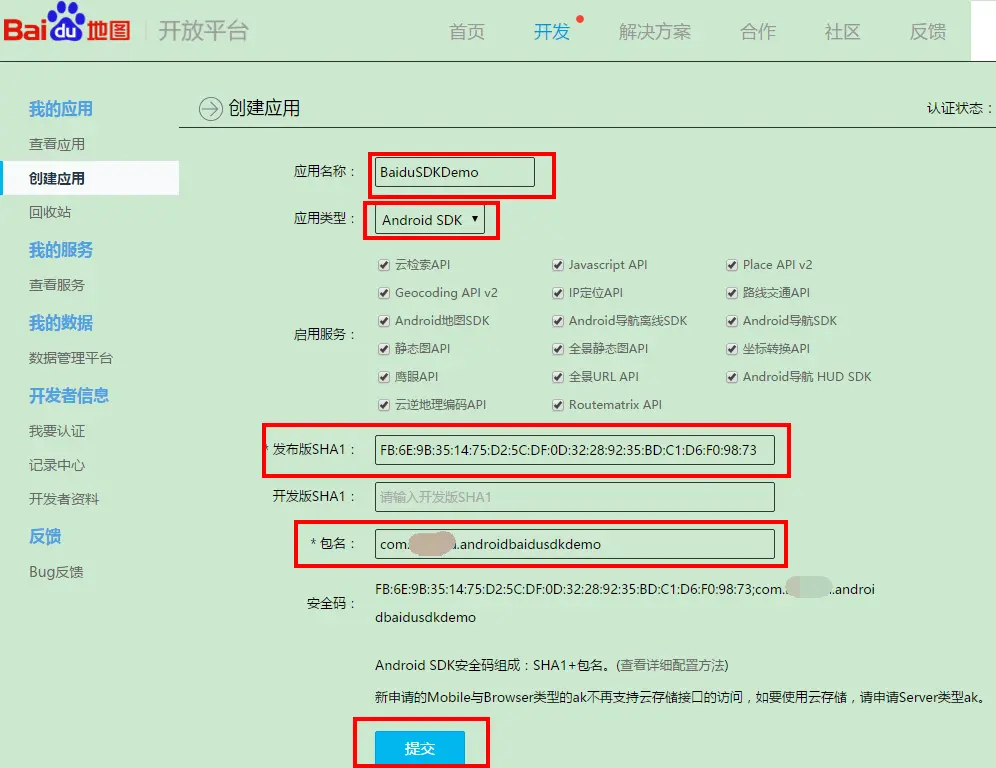Open 我要认证 in the sidebar
The height and width of the screenshot is (768, 996).
click(x=57, y=431)
